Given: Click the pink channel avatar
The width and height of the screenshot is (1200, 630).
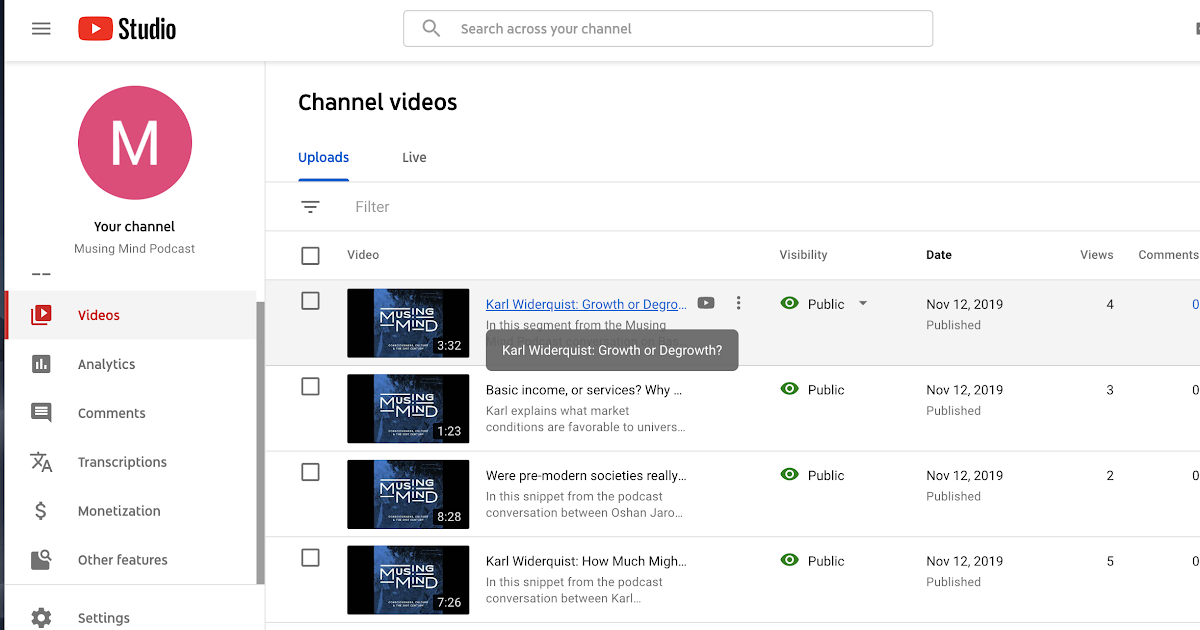Looking at the screenshot, I should 135,143.
